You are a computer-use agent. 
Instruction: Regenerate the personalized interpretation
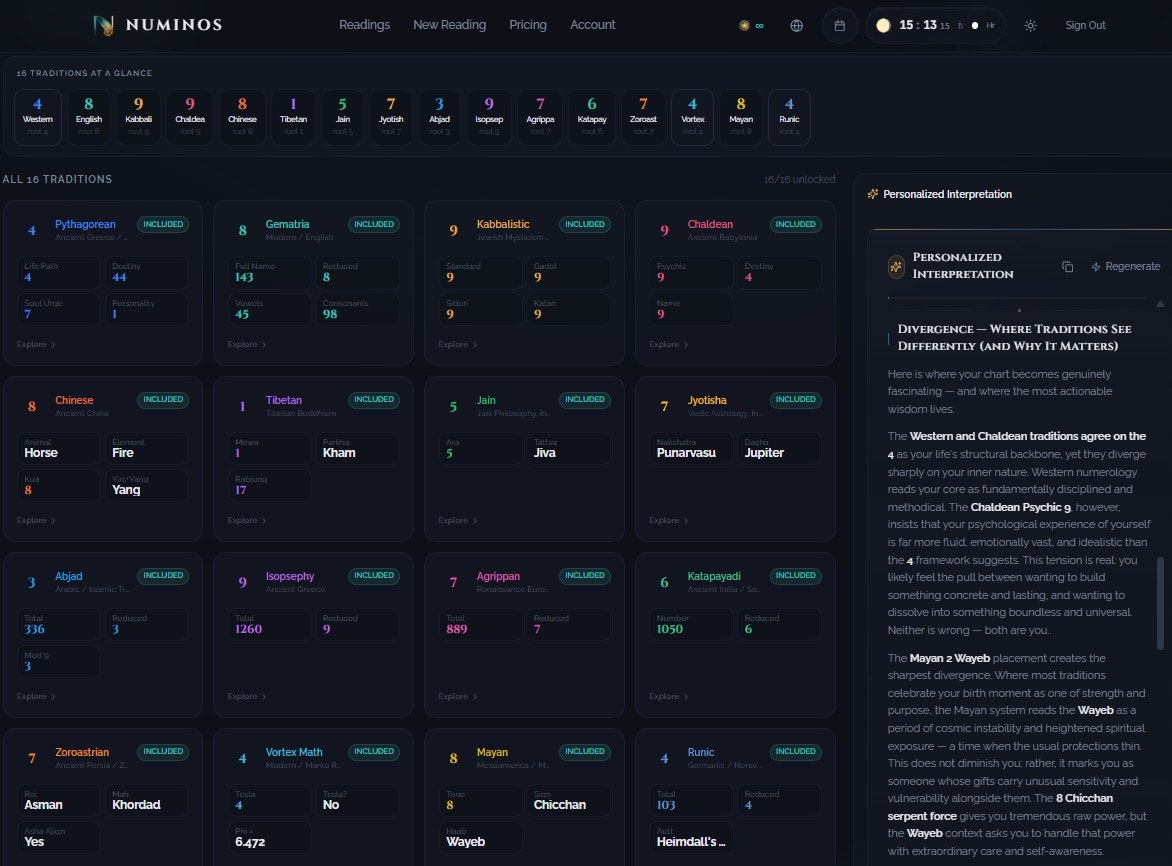tap(1126, 267)
